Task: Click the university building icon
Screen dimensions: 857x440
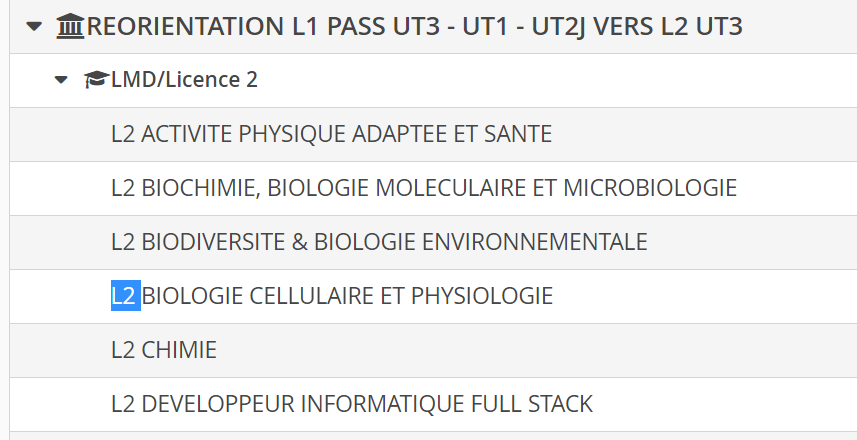Action: (71, 27)
